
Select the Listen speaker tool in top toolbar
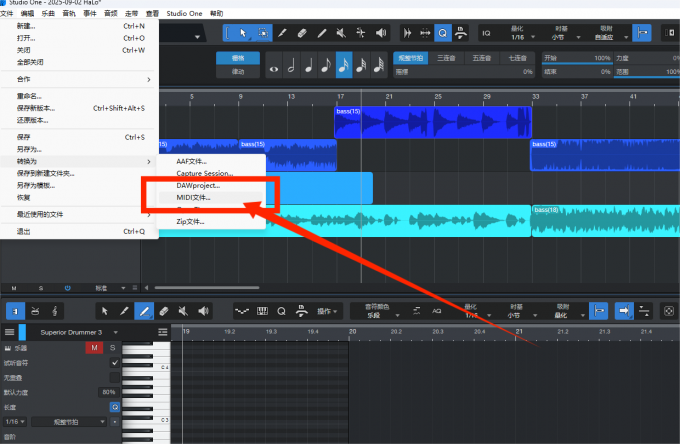[381, 33]
